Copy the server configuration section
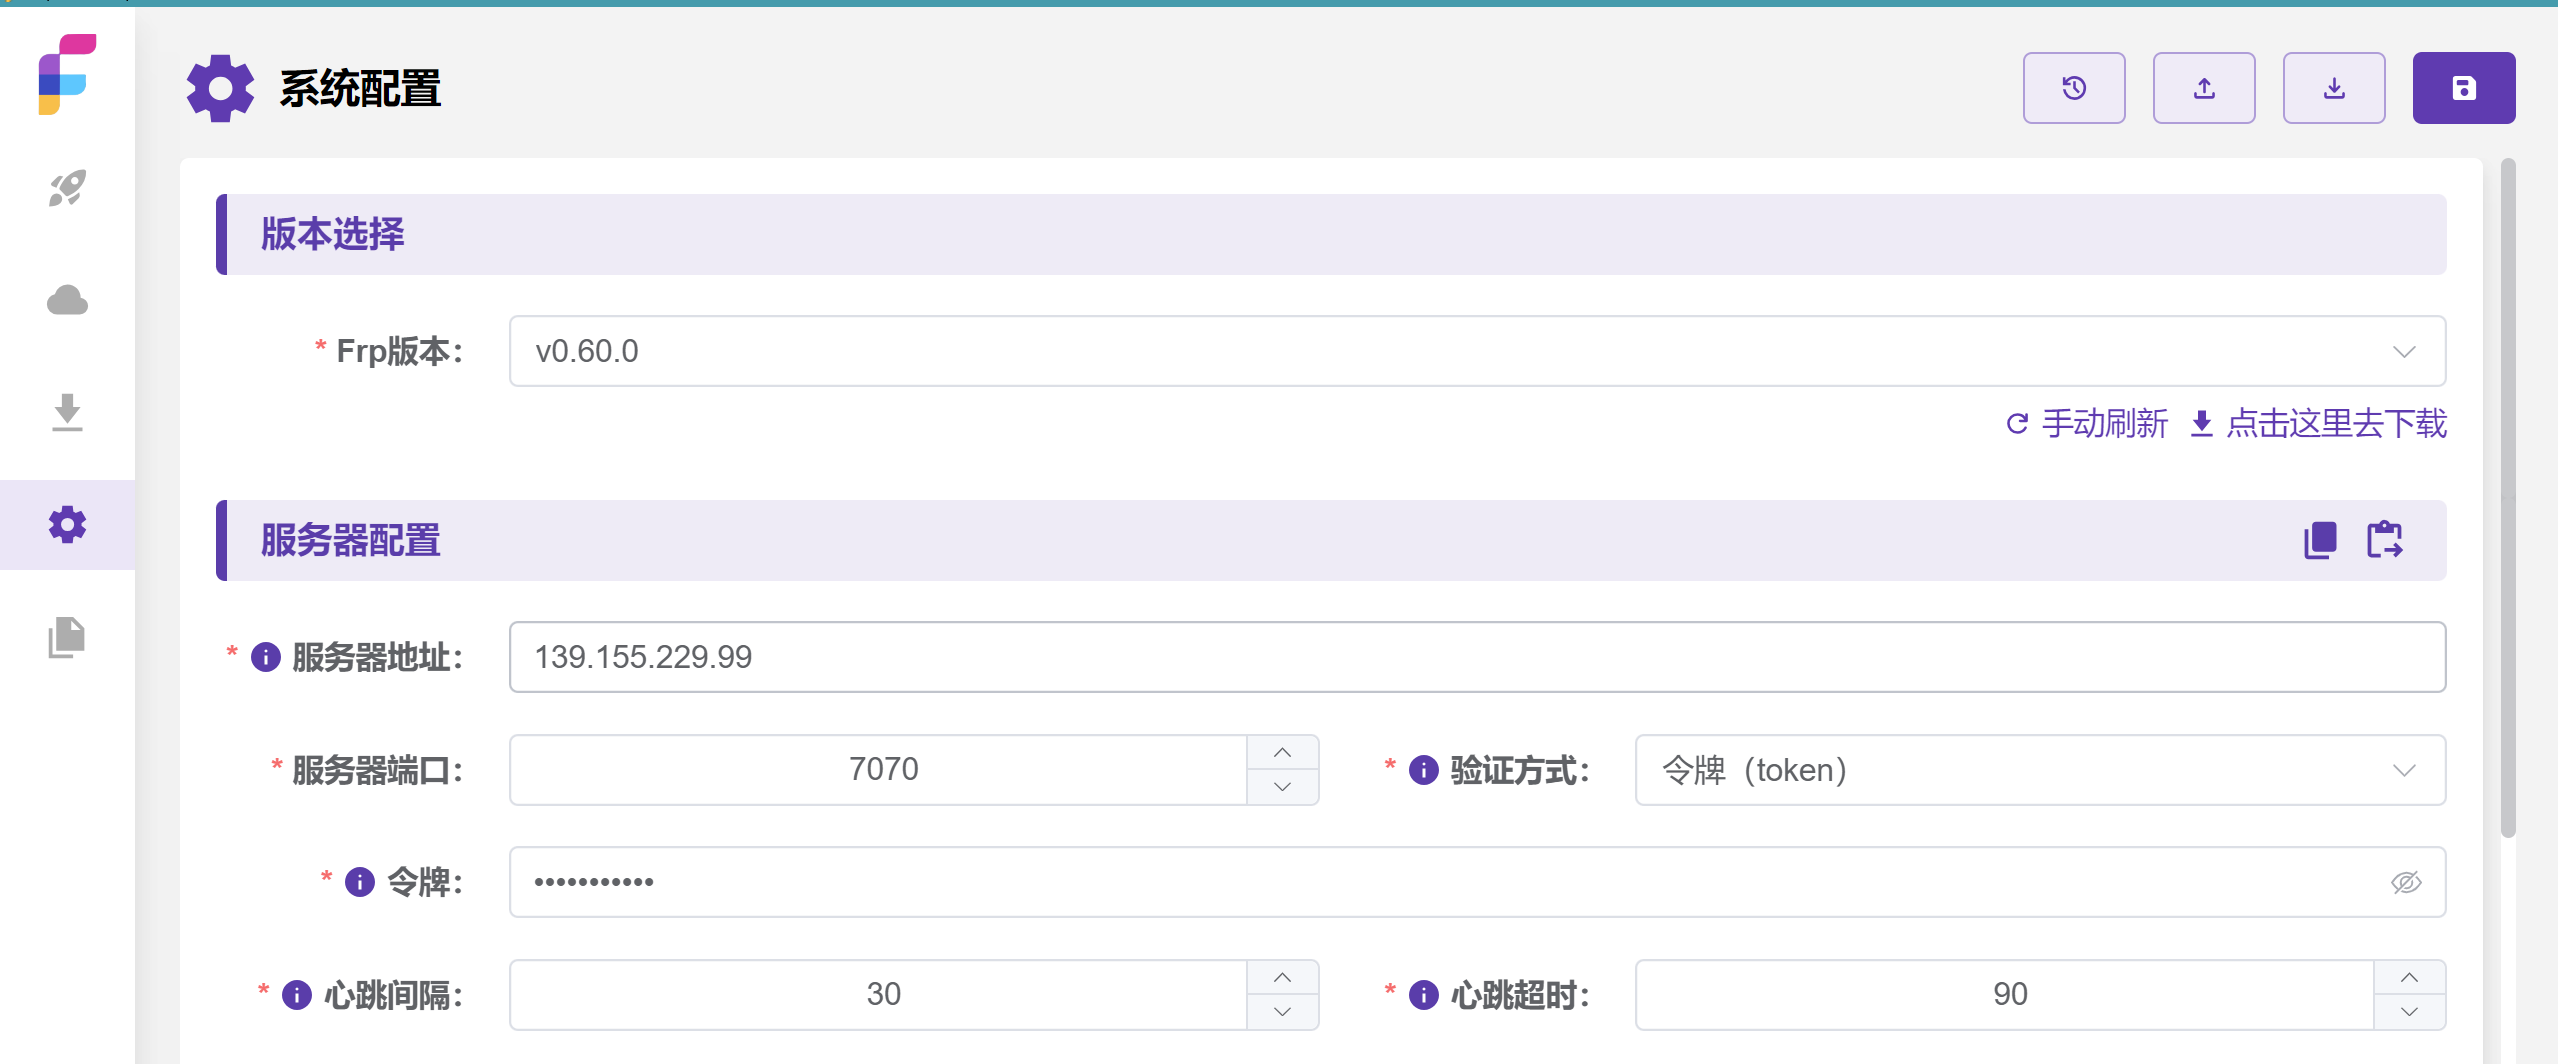This screenshot has width=2558, height=1064. coord(2320,540)
